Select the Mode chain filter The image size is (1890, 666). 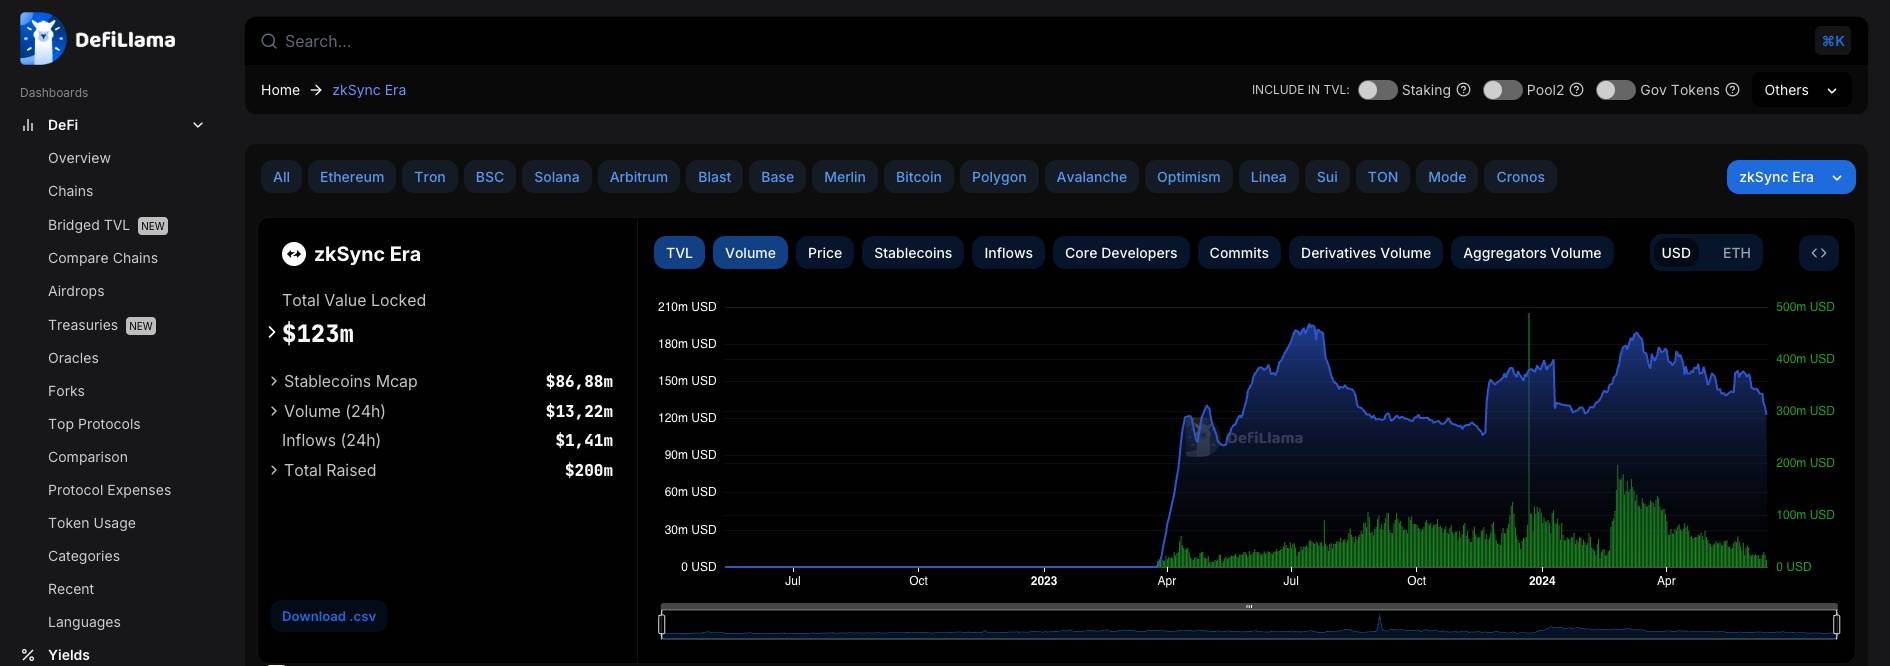pyautogui.click(x=1447, y=177)
